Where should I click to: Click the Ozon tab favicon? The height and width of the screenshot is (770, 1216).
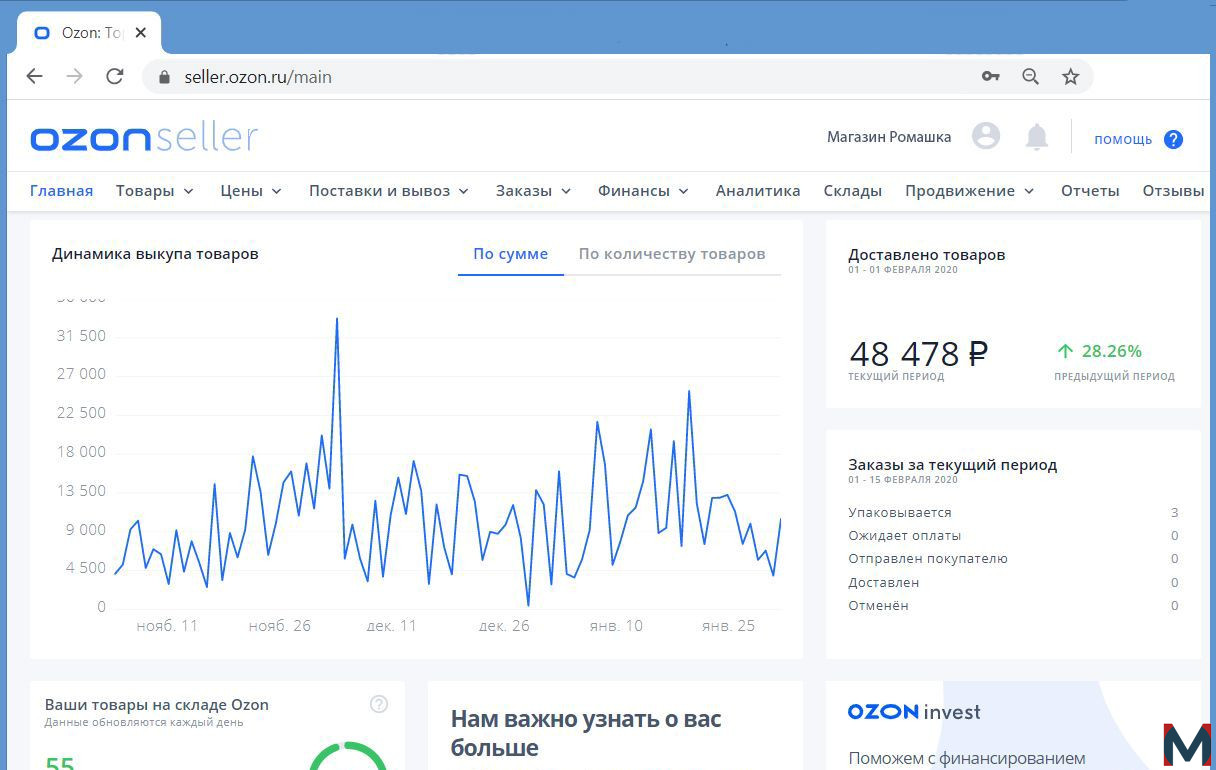pos(42,33)
